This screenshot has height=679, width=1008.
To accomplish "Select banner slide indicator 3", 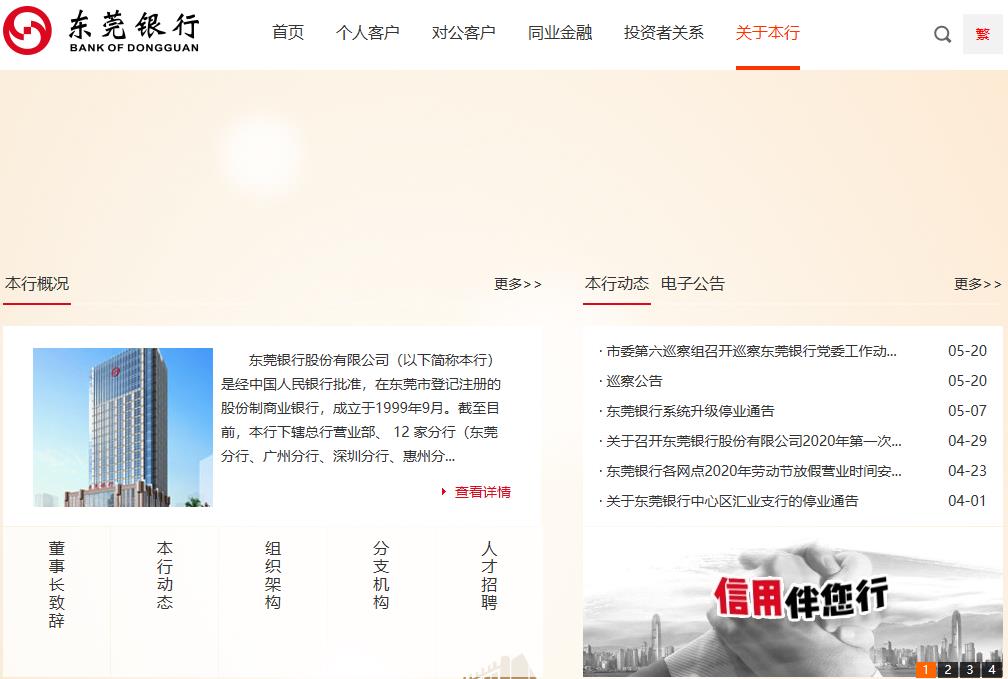I will [x=970, y=669].
